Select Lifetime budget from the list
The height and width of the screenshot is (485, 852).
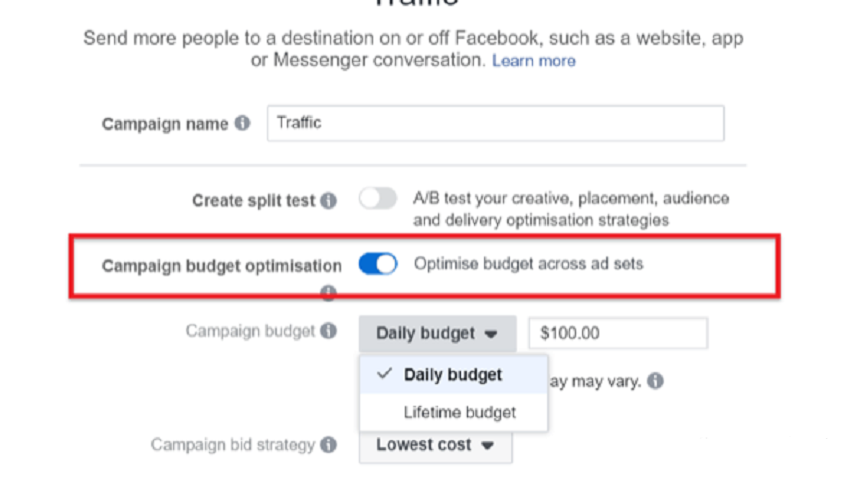point(459,412)
